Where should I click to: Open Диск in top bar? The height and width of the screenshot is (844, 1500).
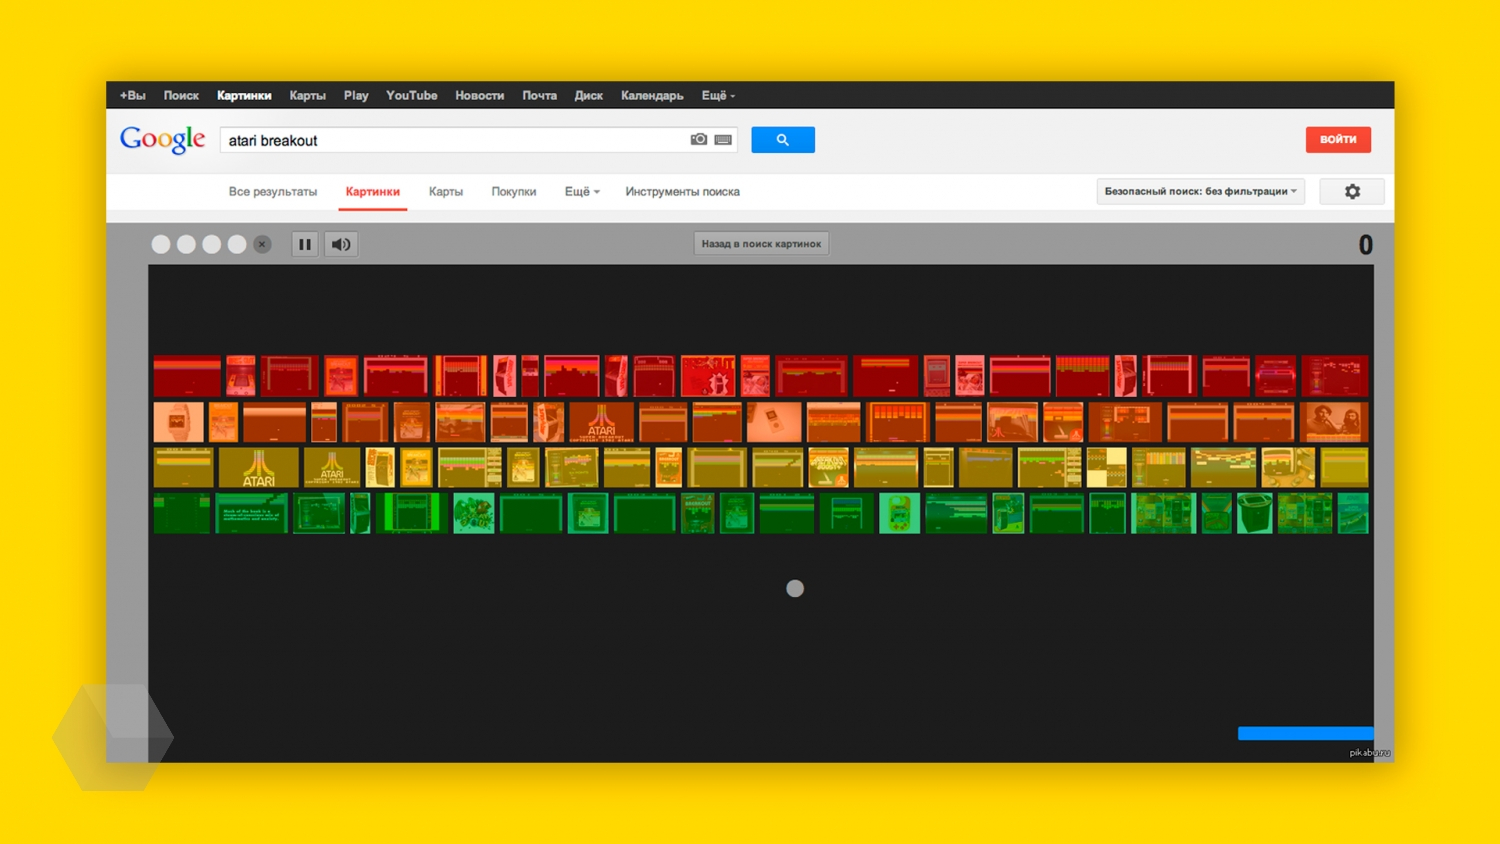click(588, 96)
